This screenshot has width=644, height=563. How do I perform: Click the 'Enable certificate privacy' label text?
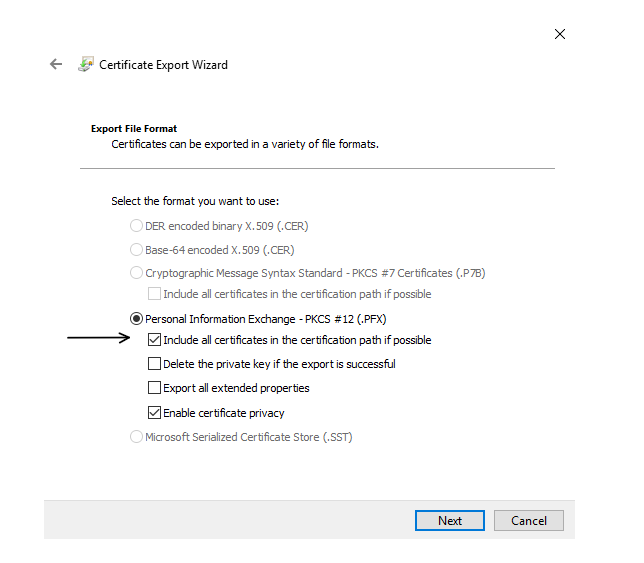224,413
